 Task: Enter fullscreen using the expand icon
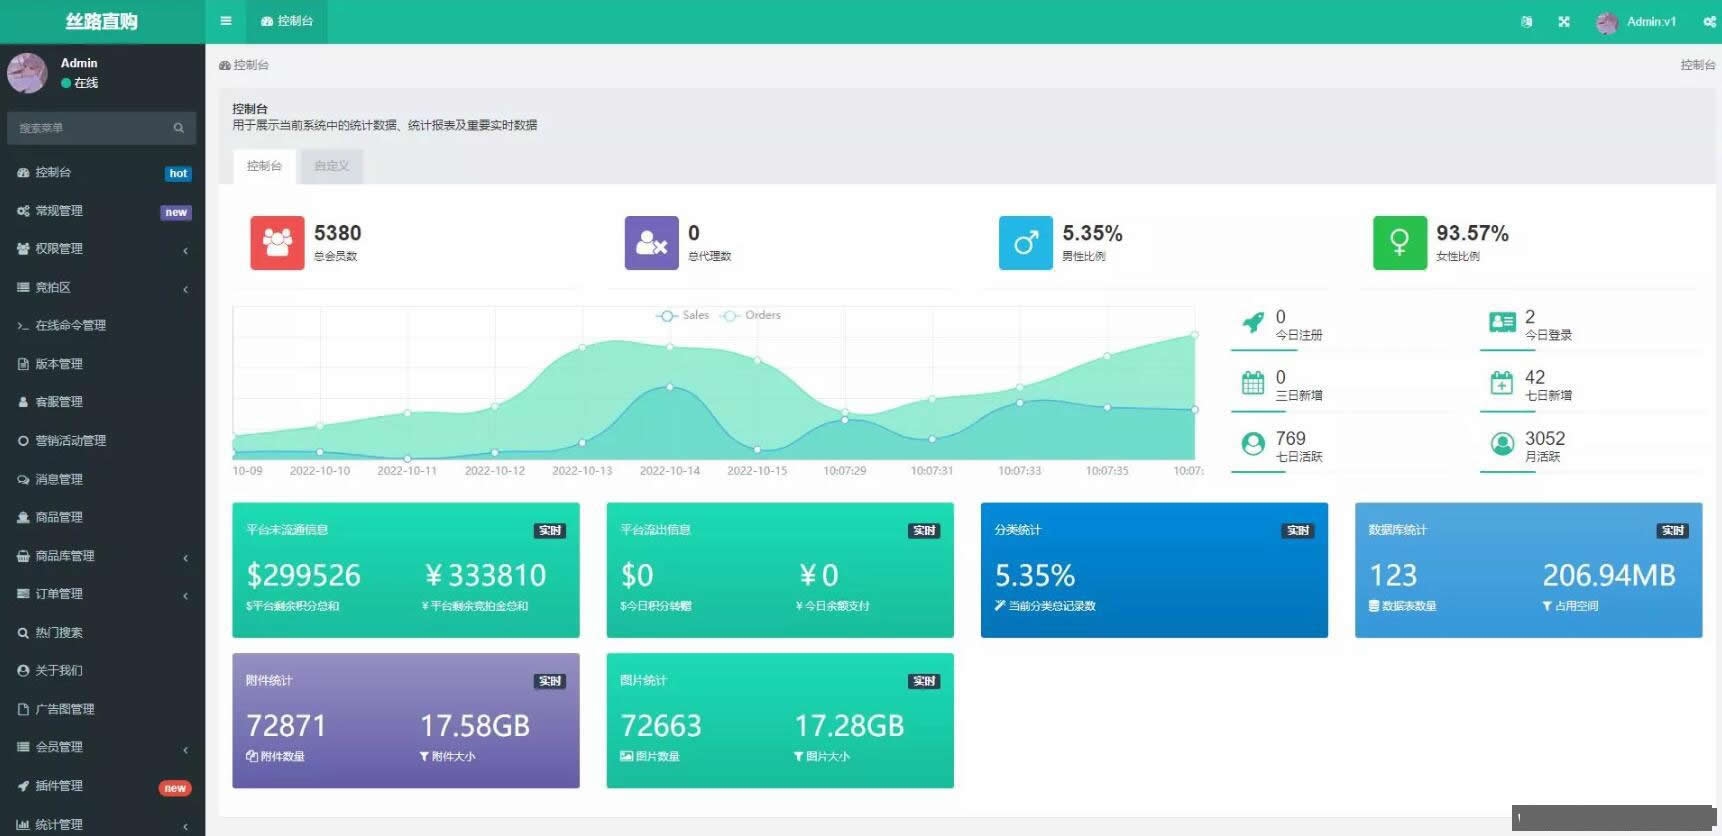[1564, 21]
